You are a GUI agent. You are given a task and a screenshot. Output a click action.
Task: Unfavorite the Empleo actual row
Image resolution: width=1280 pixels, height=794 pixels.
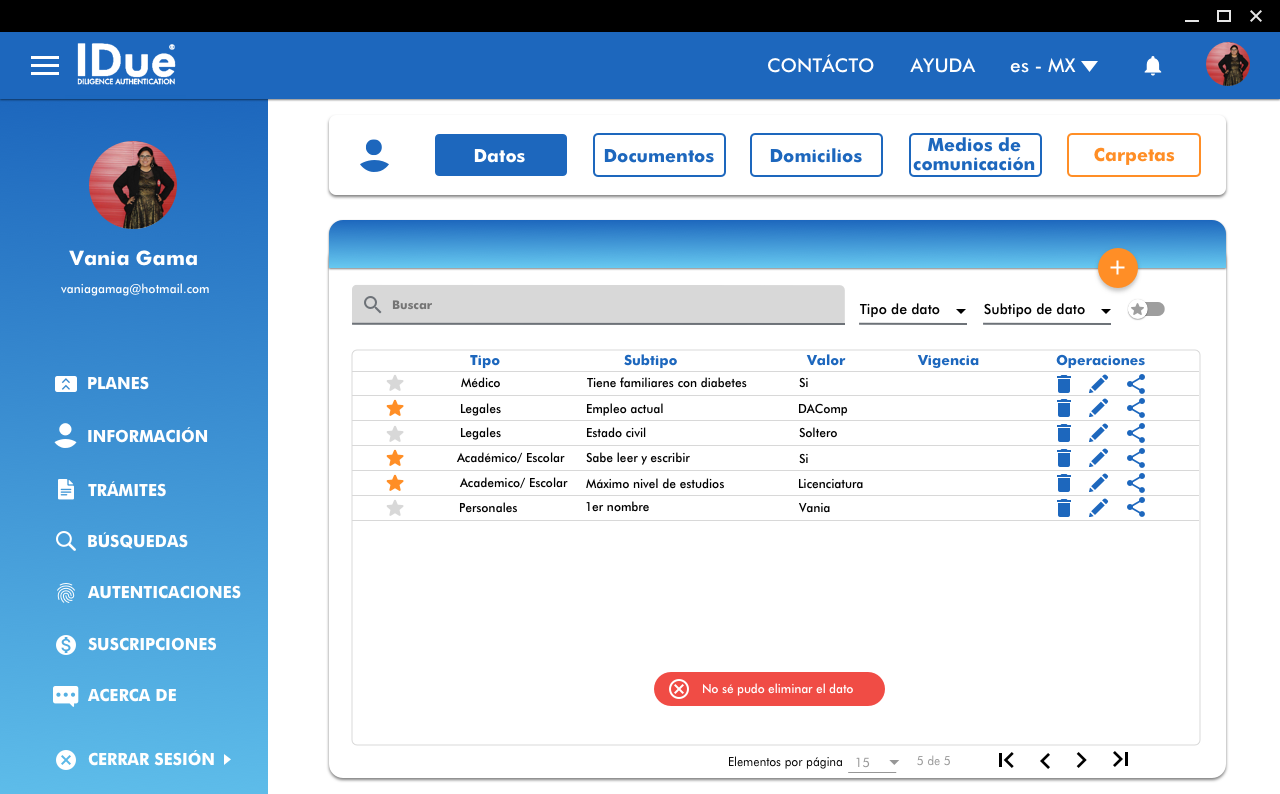395,408
